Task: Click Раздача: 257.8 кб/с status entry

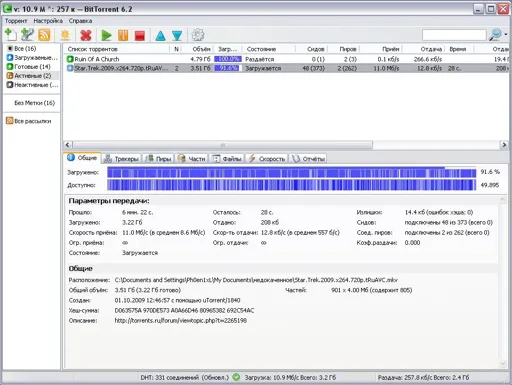Action: tap(423, 378)
